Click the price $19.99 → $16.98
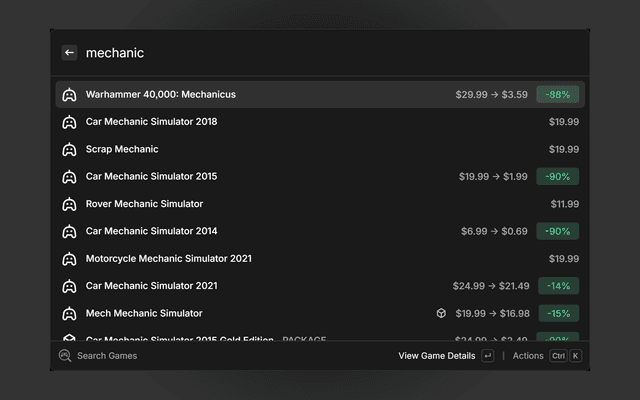The image size is (640, 400). point(493,313)
